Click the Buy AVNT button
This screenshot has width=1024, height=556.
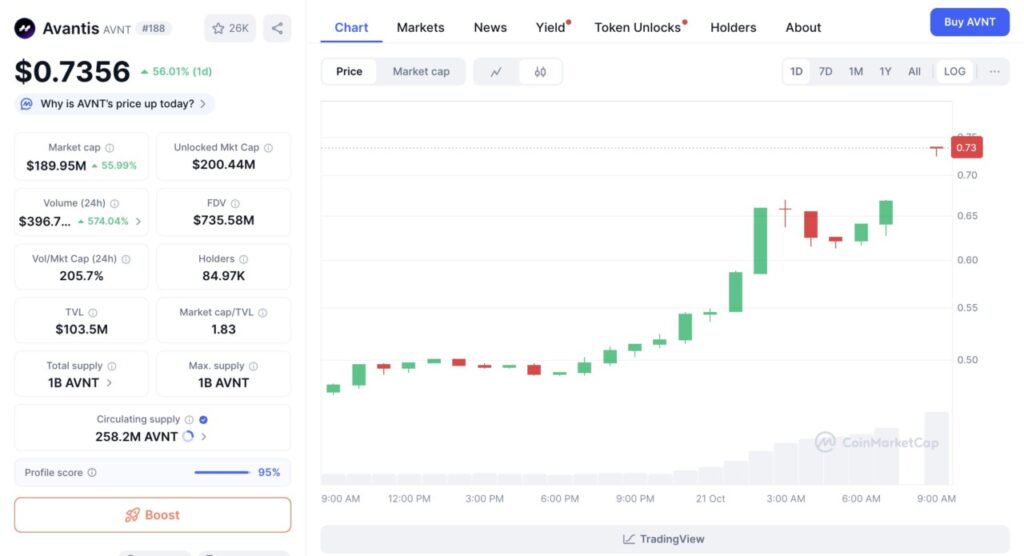coord(969,22)
